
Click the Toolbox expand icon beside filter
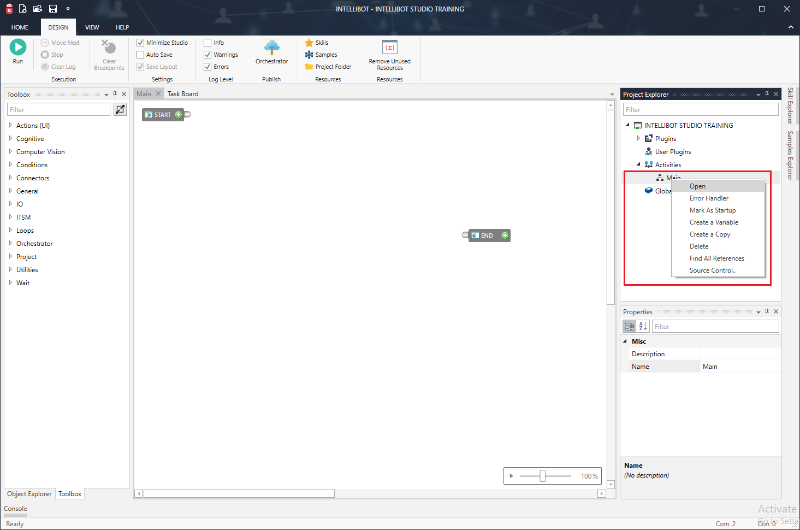tap(120, 110)
